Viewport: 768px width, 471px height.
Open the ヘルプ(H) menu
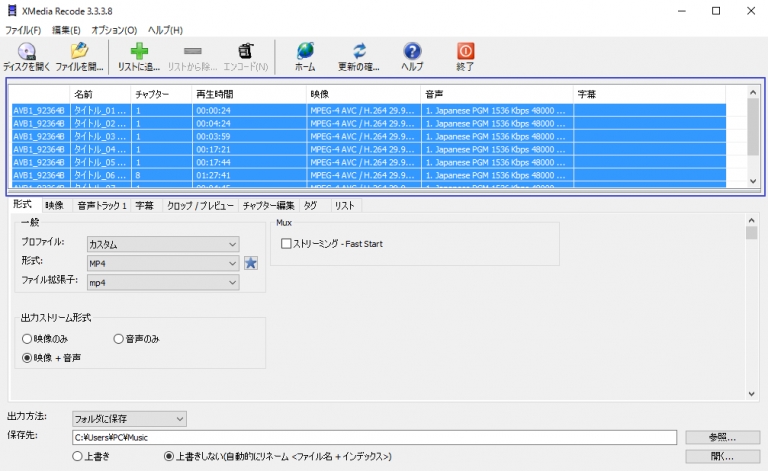point(165,30)
